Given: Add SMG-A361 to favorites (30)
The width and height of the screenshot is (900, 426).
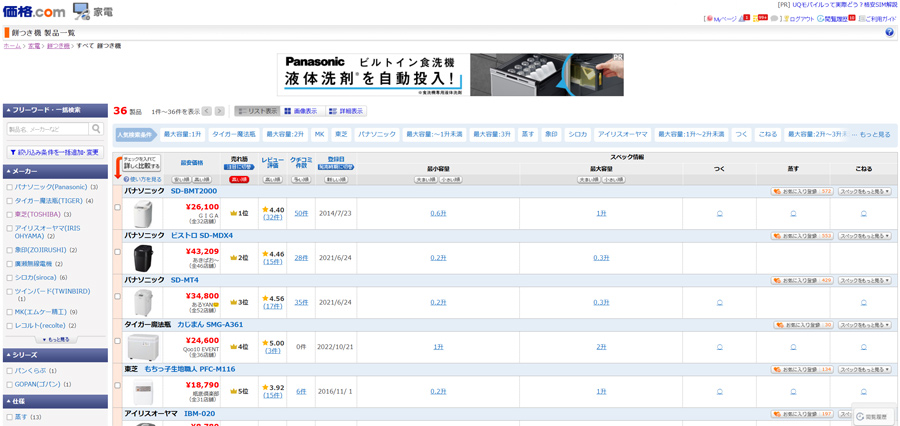Looking at the screenshot, I should (x=804, y=325).
